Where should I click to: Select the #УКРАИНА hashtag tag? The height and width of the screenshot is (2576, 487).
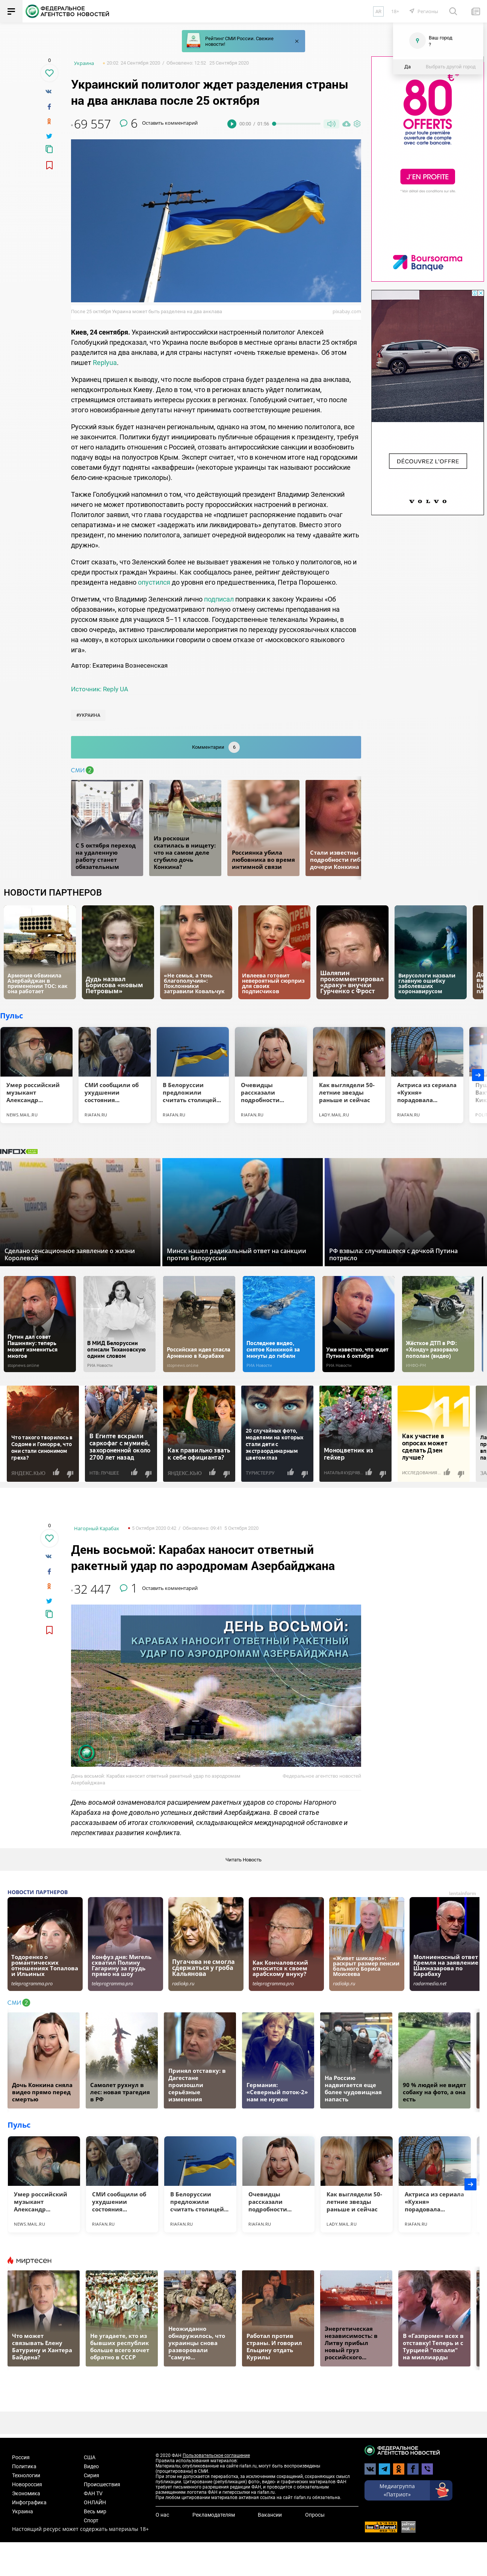[88, 715]
